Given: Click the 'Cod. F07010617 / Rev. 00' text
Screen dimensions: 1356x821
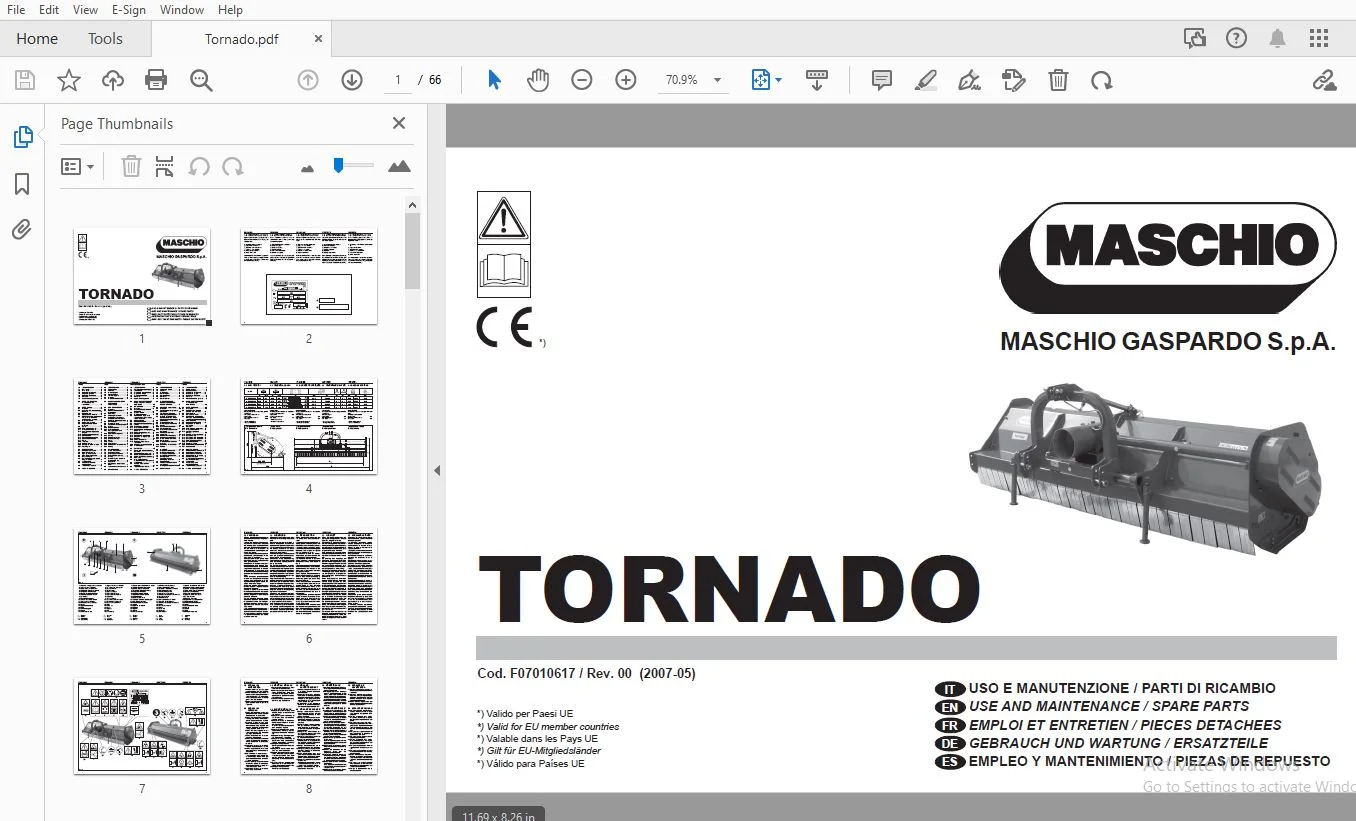Looking at the screenshot, I should click(x=555, y=674).
